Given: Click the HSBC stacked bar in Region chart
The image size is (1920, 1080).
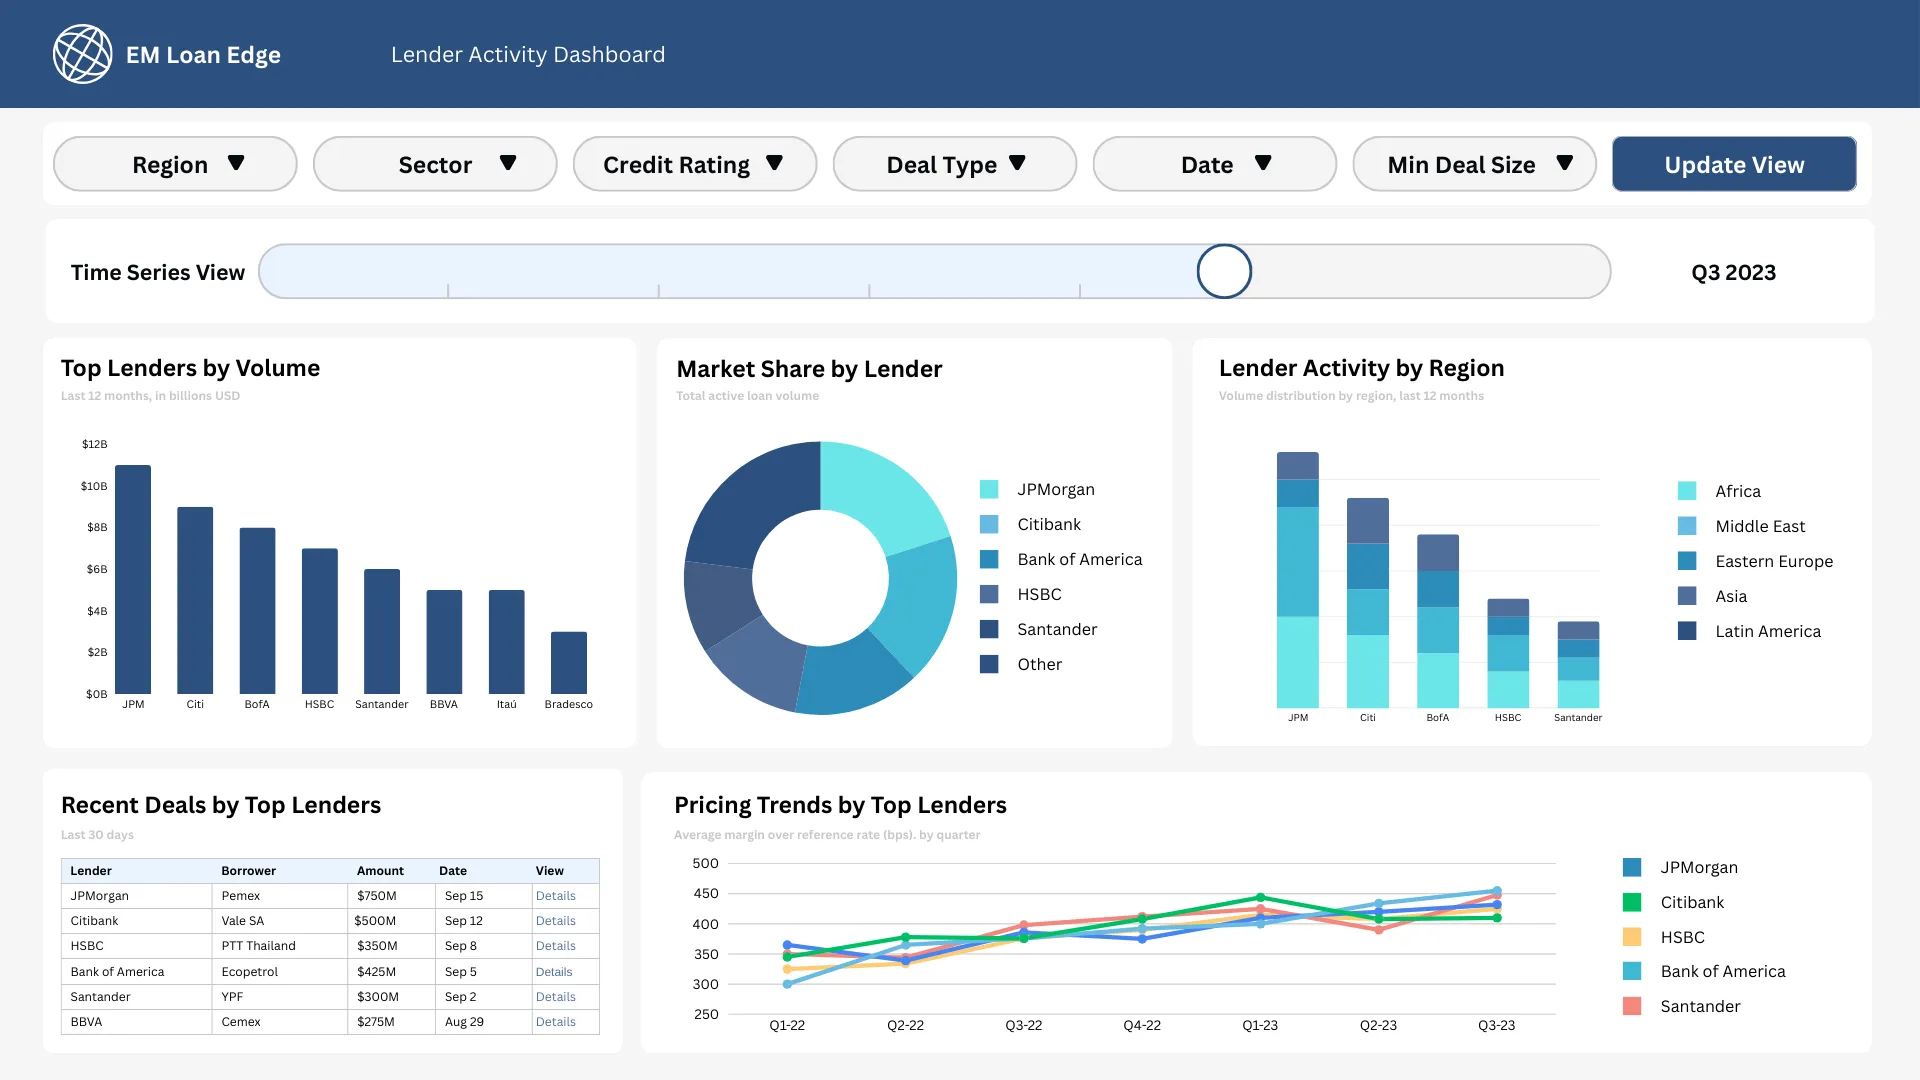Looking at the screenshot, I should point(1508,653).
